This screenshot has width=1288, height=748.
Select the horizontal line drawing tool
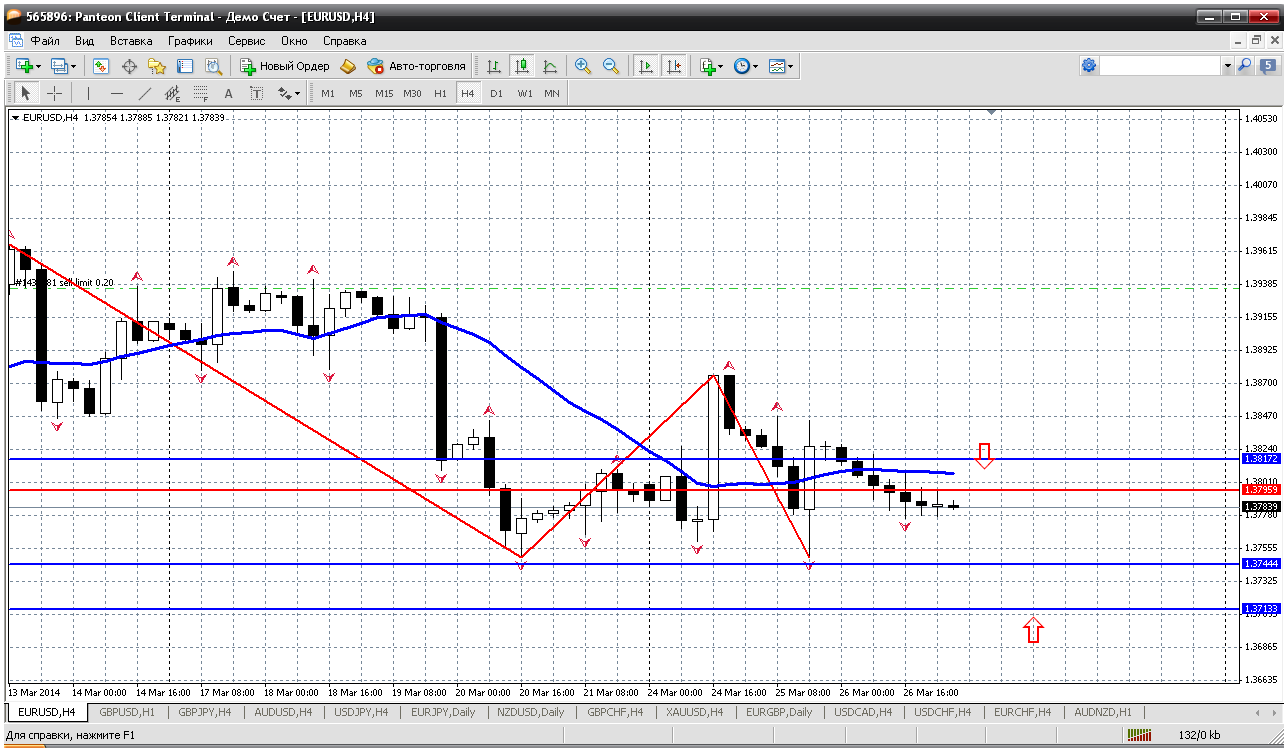(x=117, y=93)
